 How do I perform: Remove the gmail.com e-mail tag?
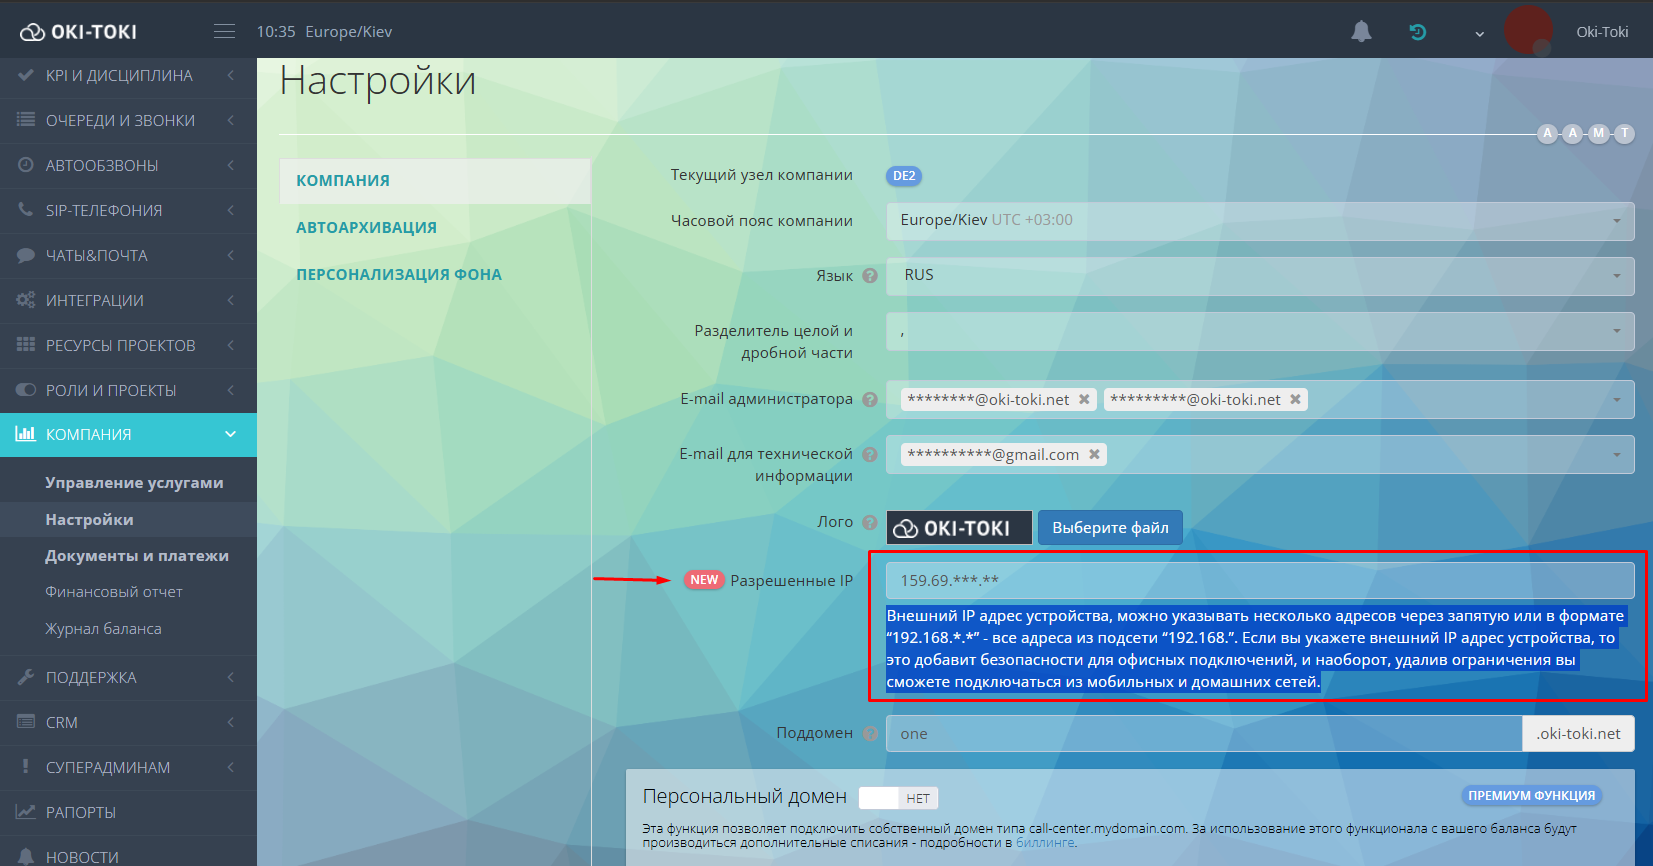1094,454
